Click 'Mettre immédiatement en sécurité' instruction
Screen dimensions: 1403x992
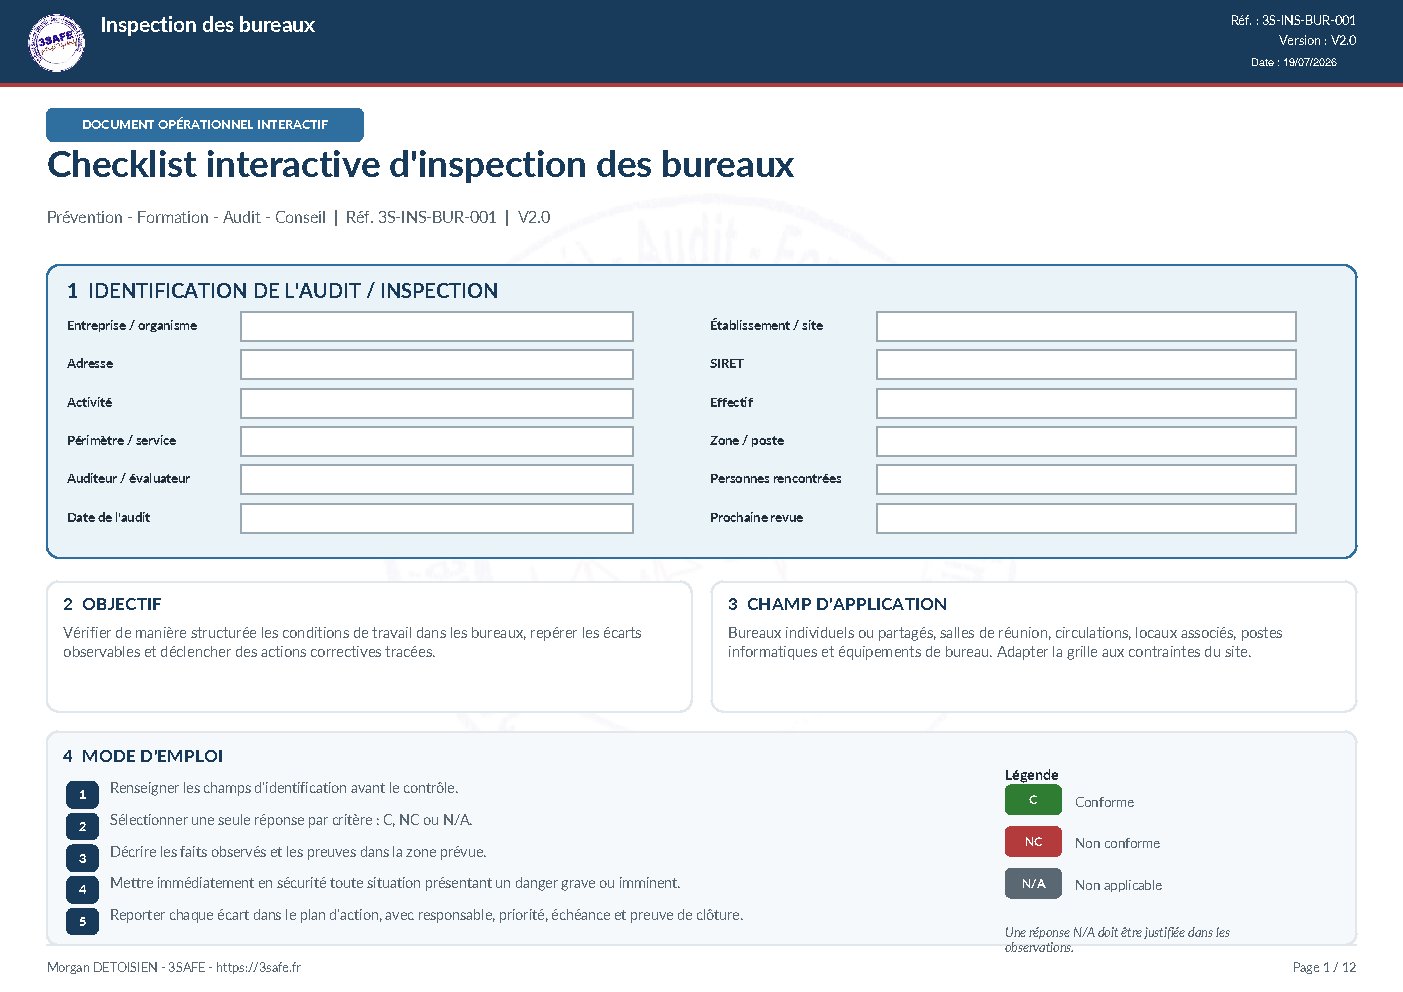click(x=395, y=883)
